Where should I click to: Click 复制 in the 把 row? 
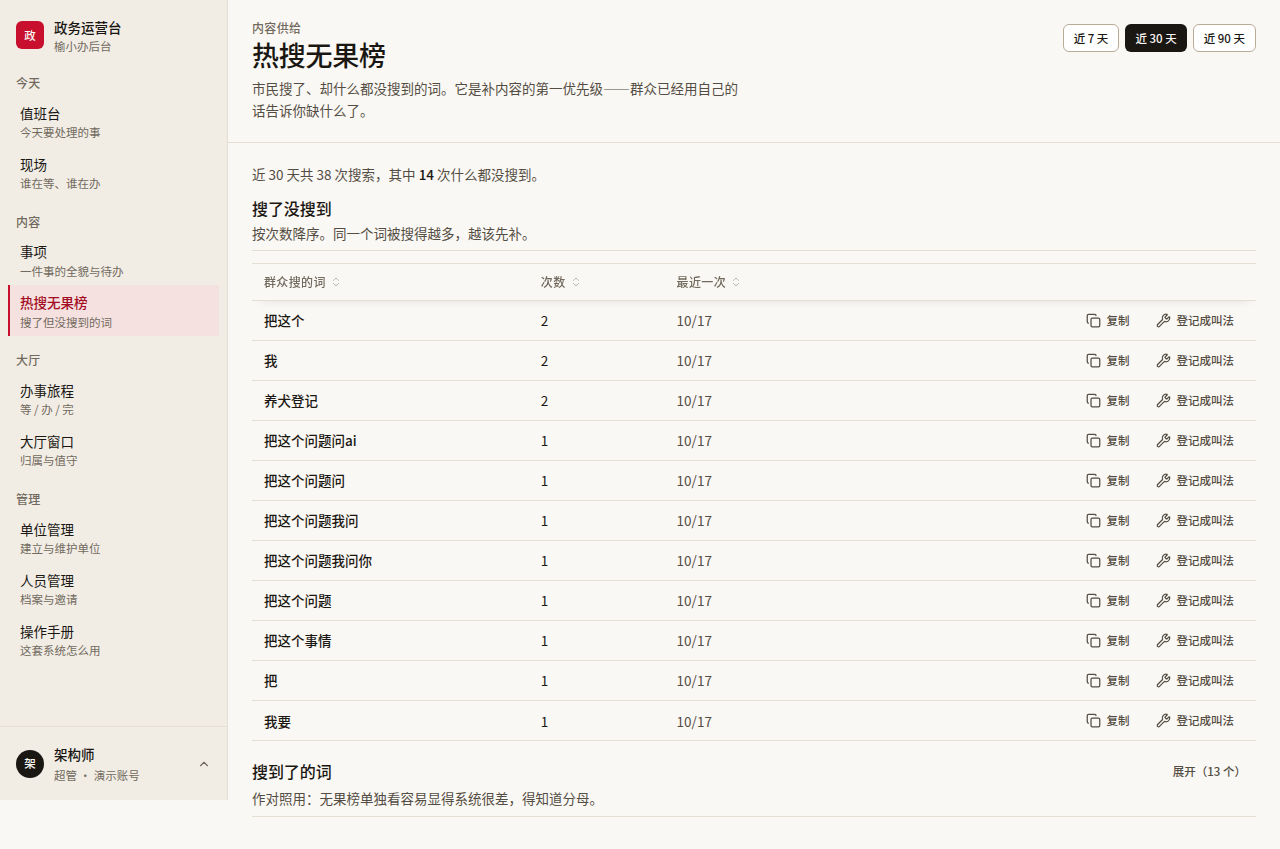click(x=1108, y=681)
